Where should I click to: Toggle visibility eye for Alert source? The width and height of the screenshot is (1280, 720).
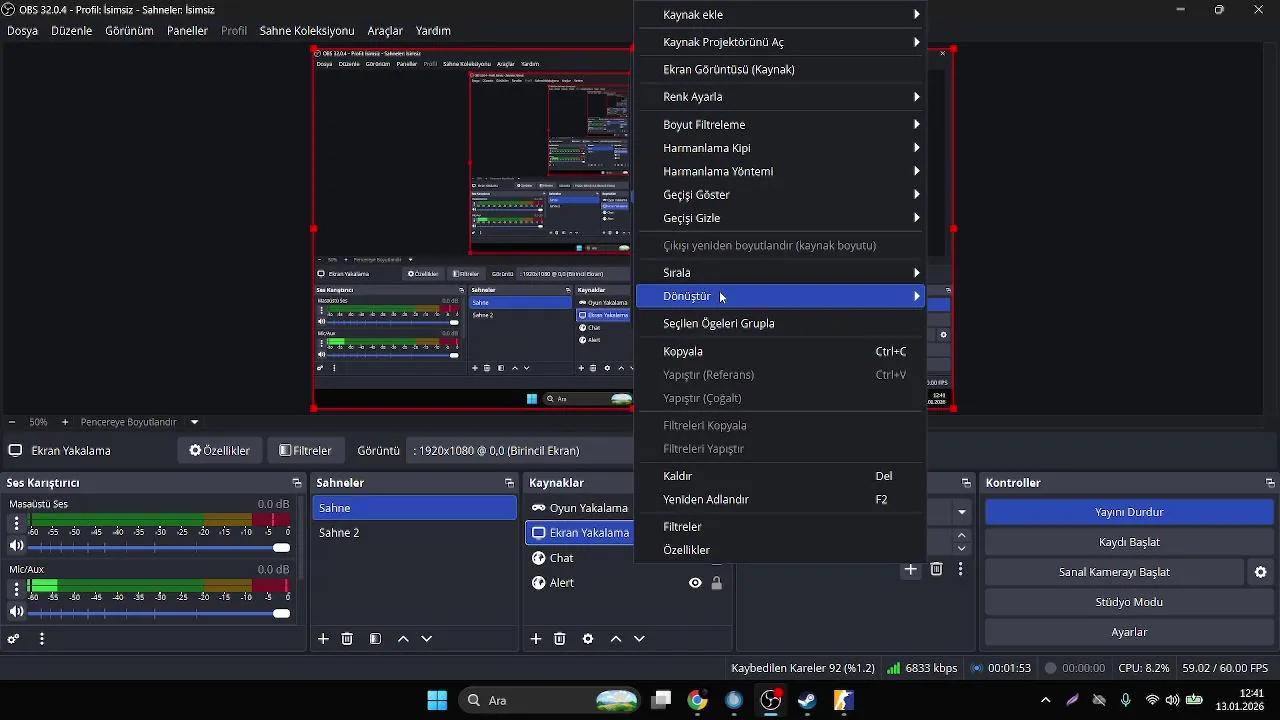(x=695, y=583)
